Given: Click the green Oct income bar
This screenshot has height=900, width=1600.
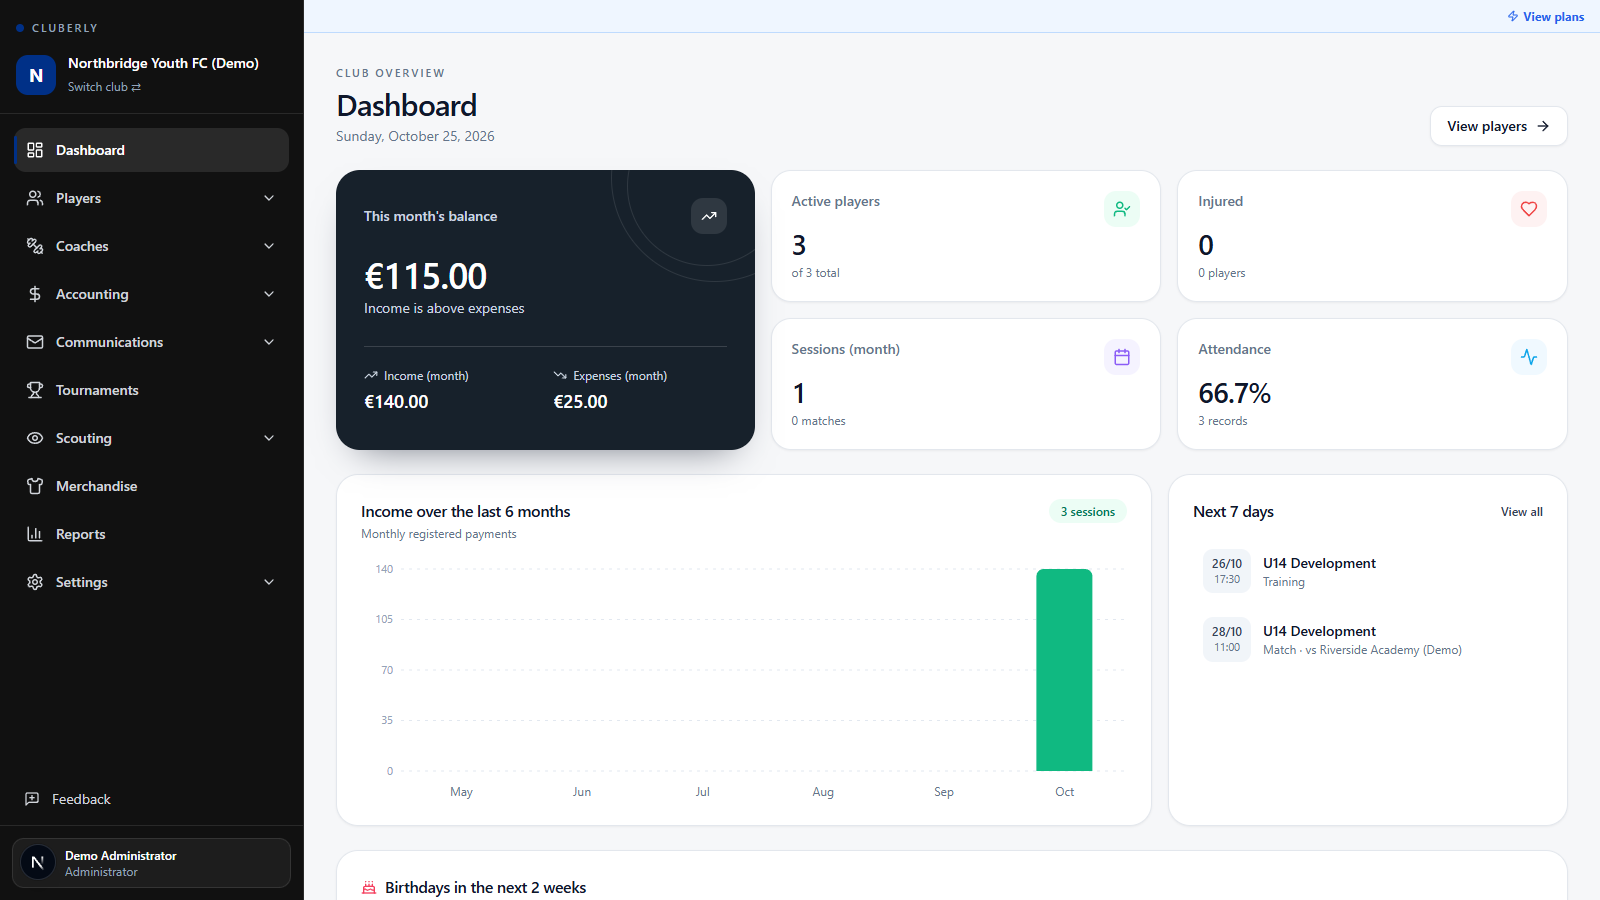Looking at the screenshot, I should tap(1064, 670).
